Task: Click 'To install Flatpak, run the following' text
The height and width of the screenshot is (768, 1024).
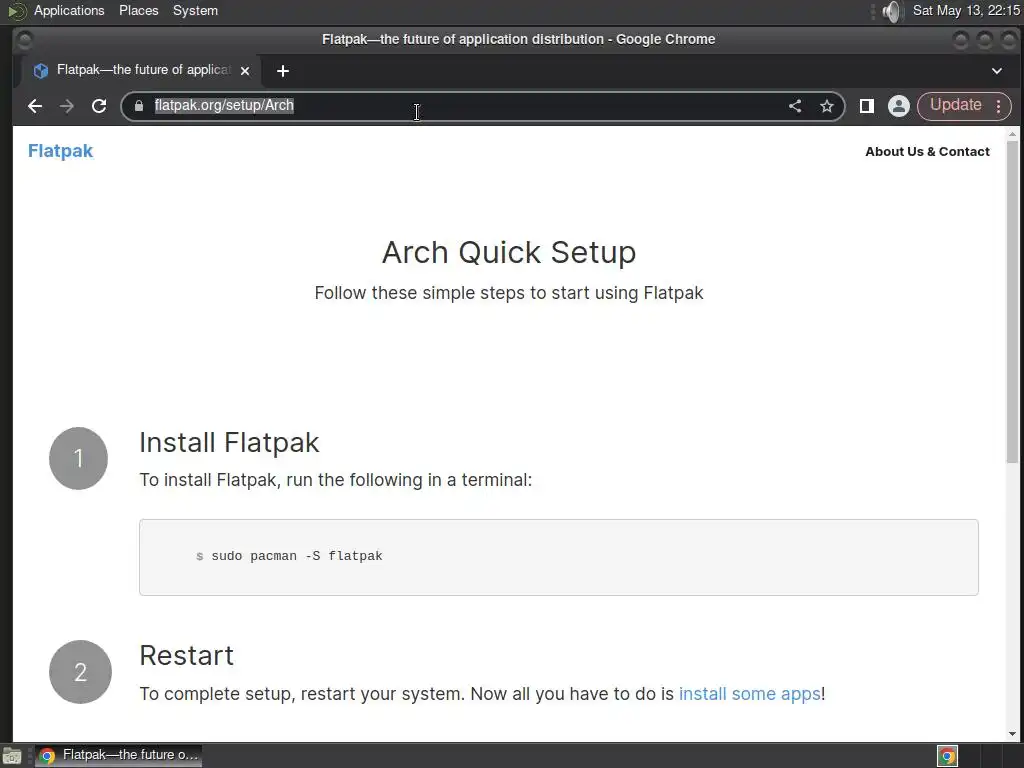Action: [336, 480]
